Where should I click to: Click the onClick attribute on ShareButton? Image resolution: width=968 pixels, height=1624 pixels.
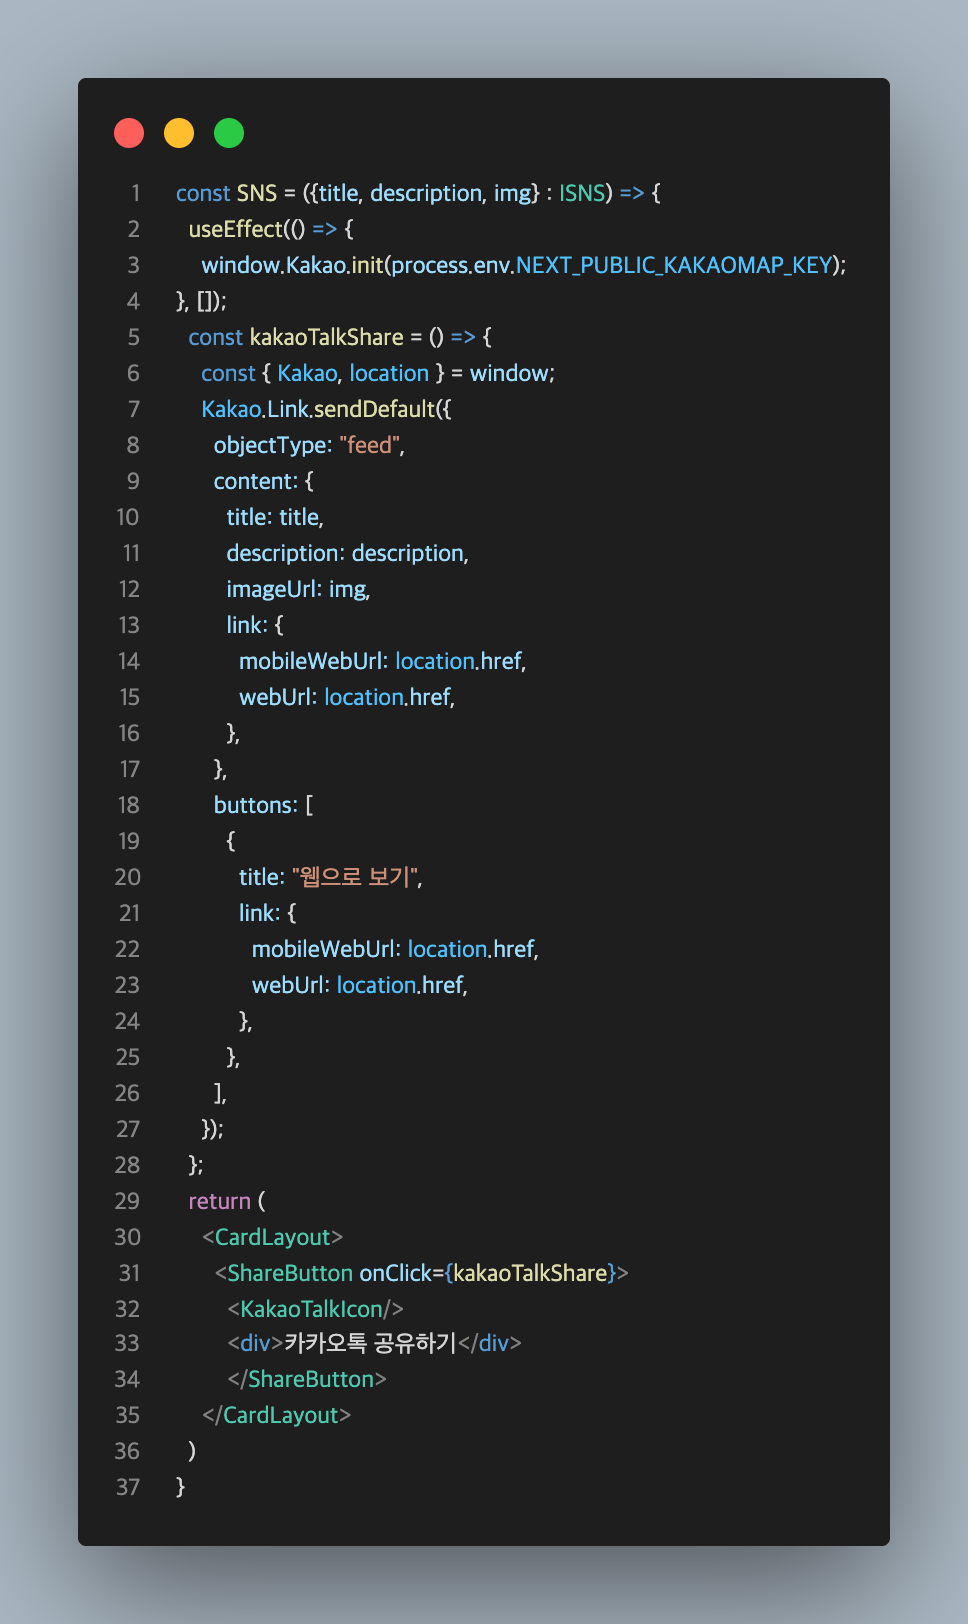pyautogui.click(x=395, y=1273)
